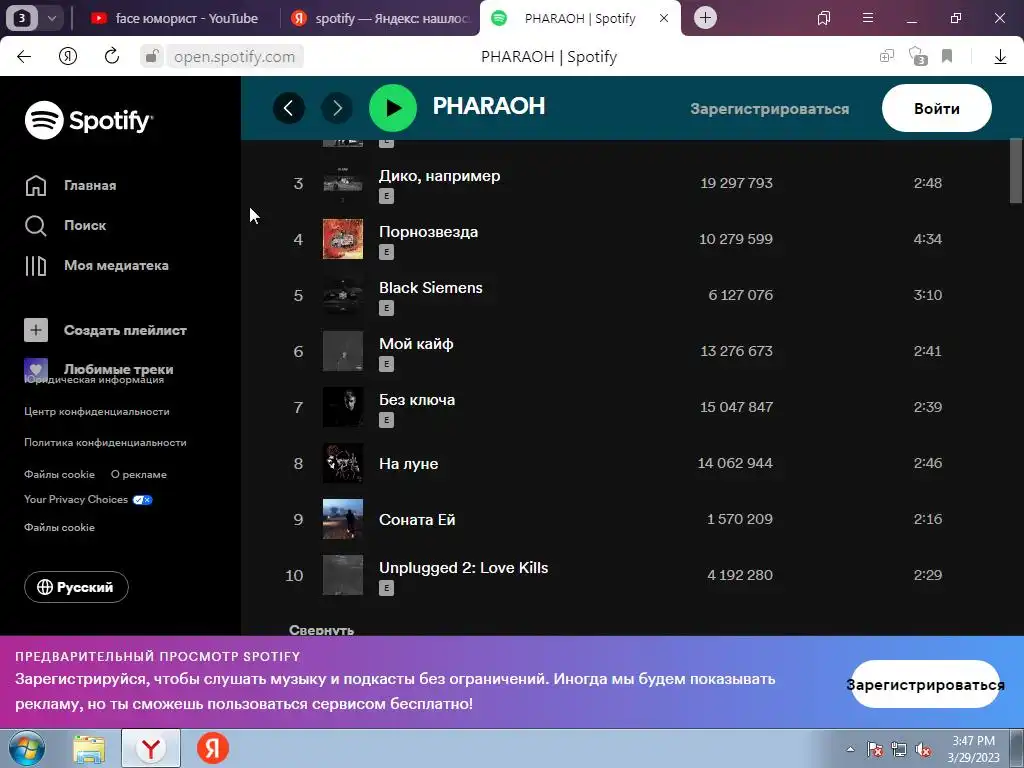Play PHARAOH with green play button

click(393, 108)
